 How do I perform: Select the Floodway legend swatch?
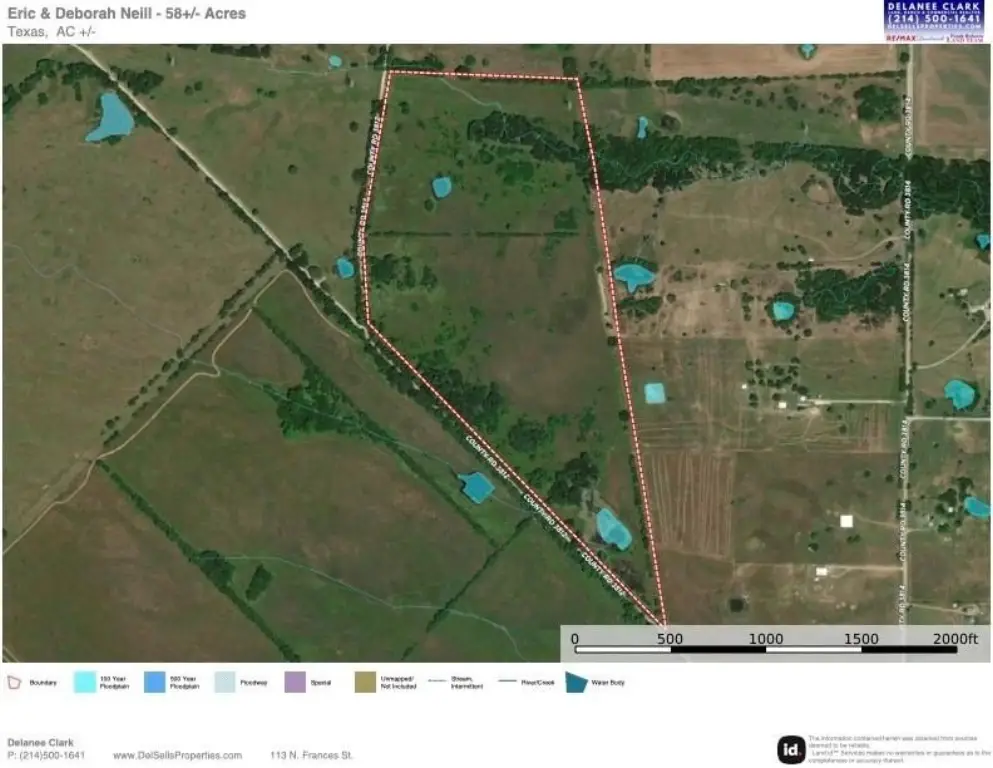tap(226, 682)
